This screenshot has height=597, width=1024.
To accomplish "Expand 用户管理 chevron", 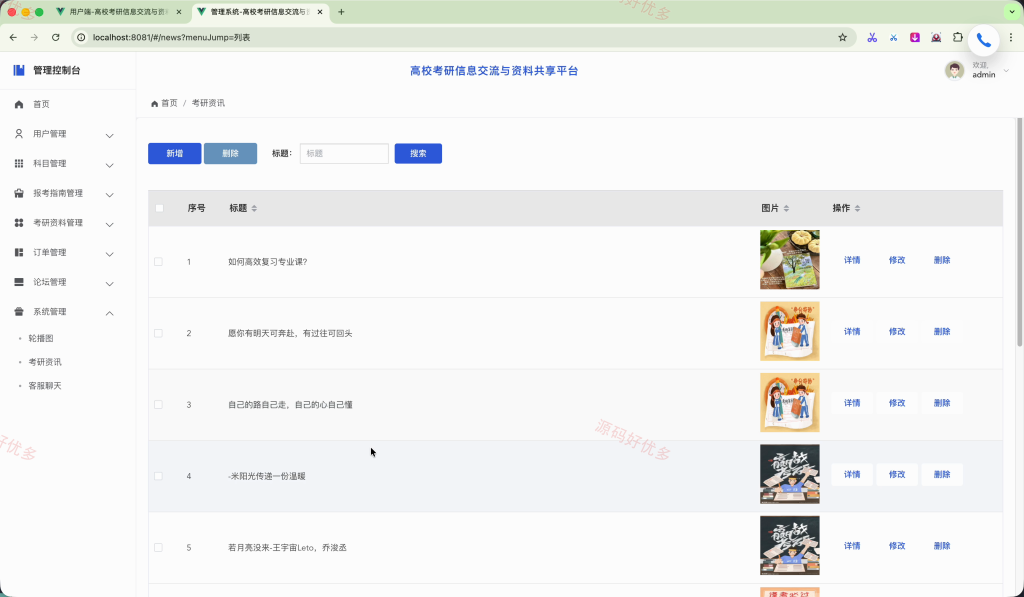I will point(110,135).
